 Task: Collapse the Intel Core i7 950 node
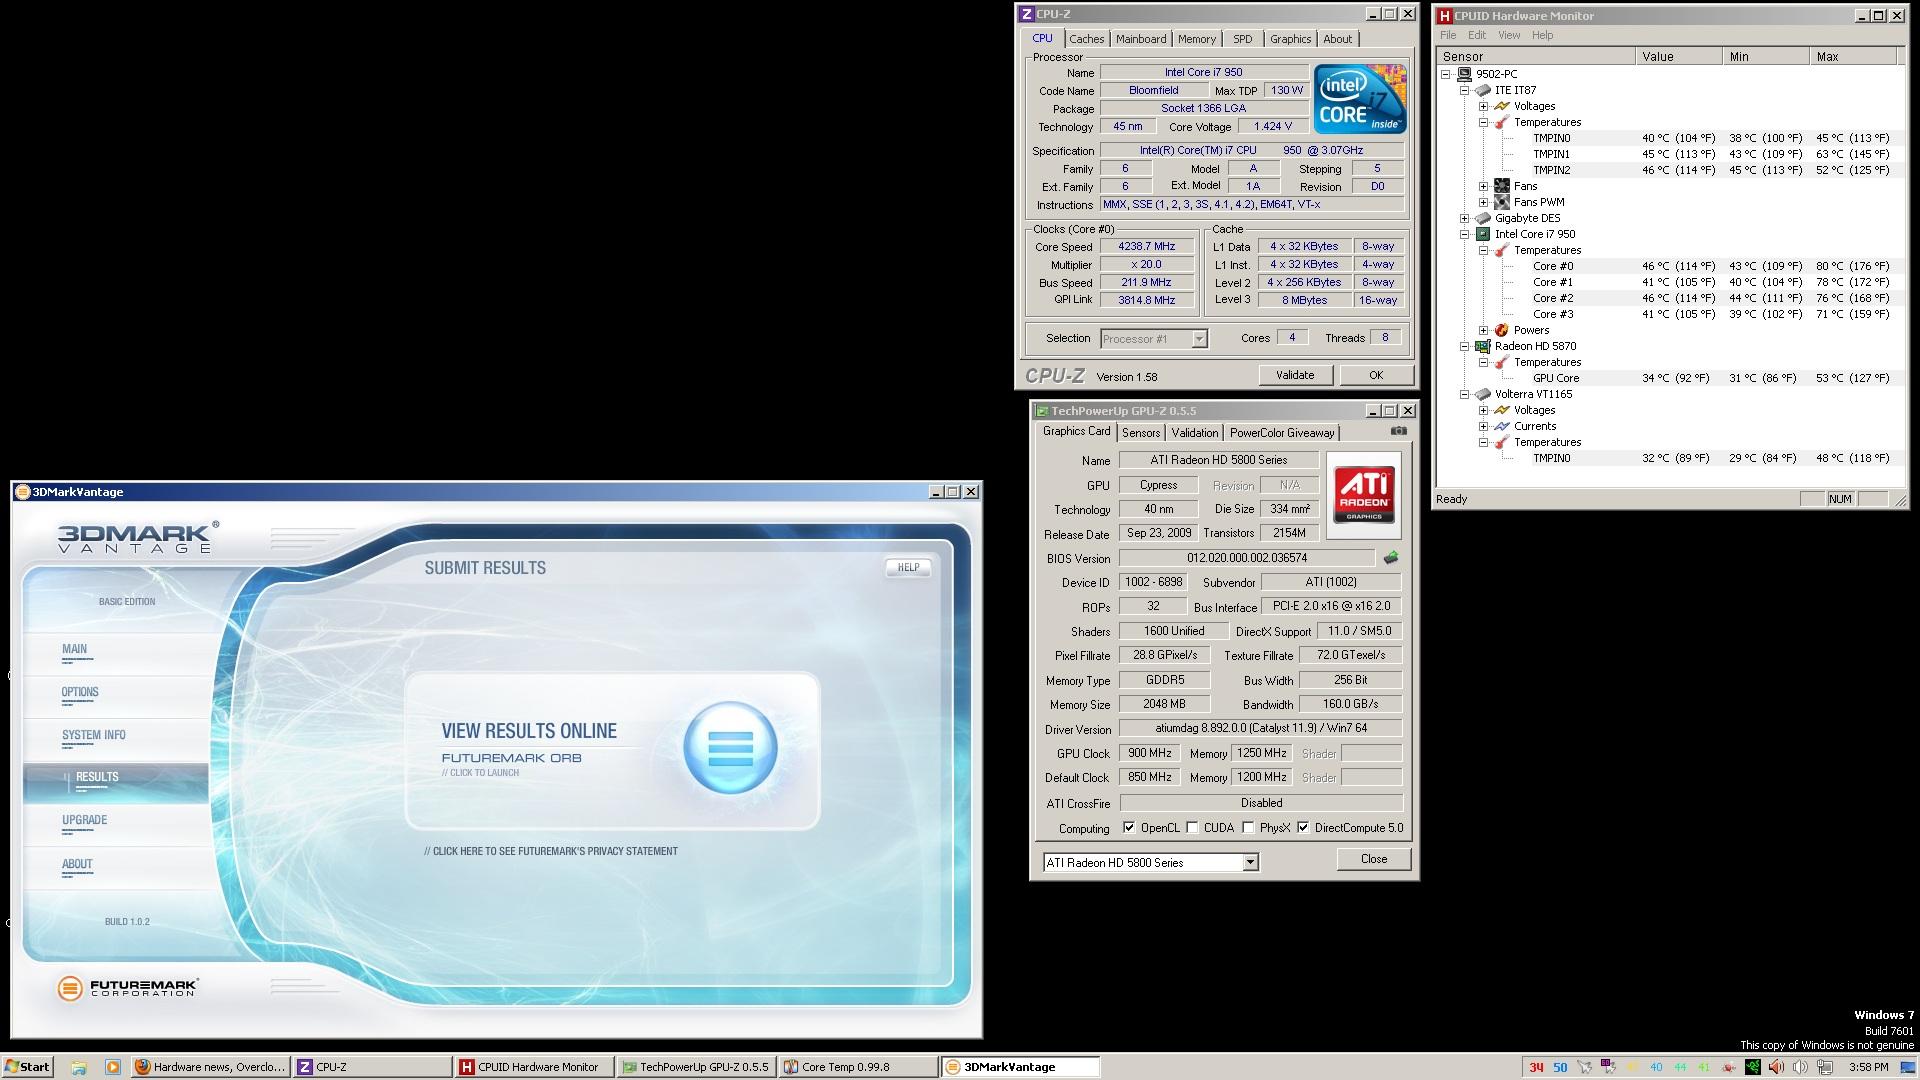tap(1465, 234)
